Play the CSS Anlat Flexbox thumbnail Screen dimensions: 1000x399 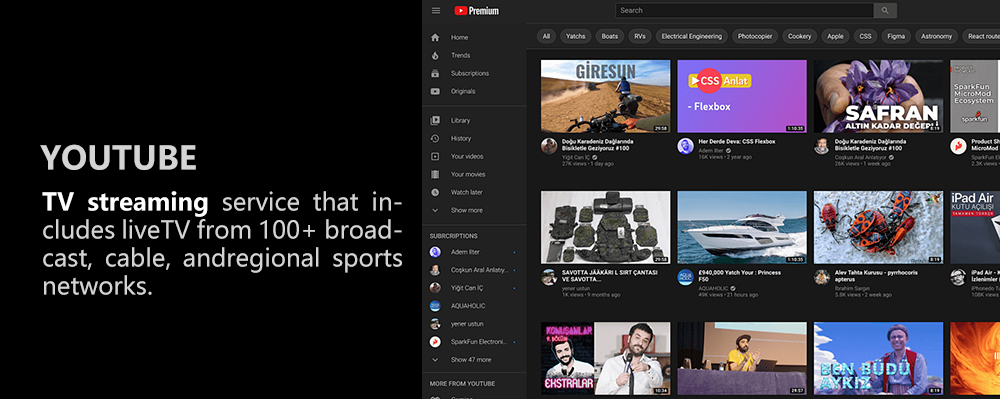point(742,96)
